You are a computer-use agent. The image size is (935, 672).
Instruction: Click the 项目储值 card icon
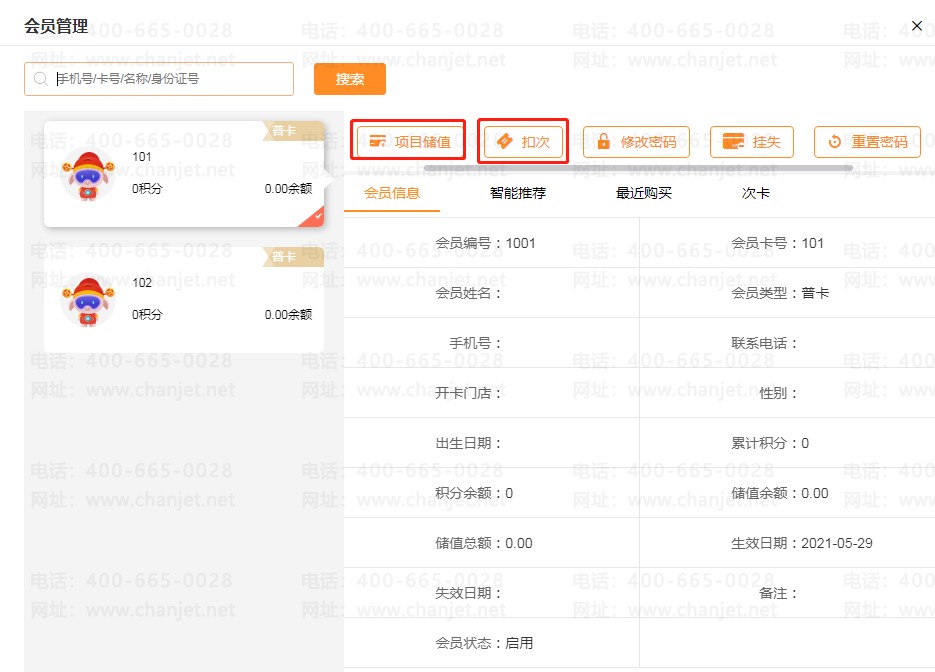[377, 141]
